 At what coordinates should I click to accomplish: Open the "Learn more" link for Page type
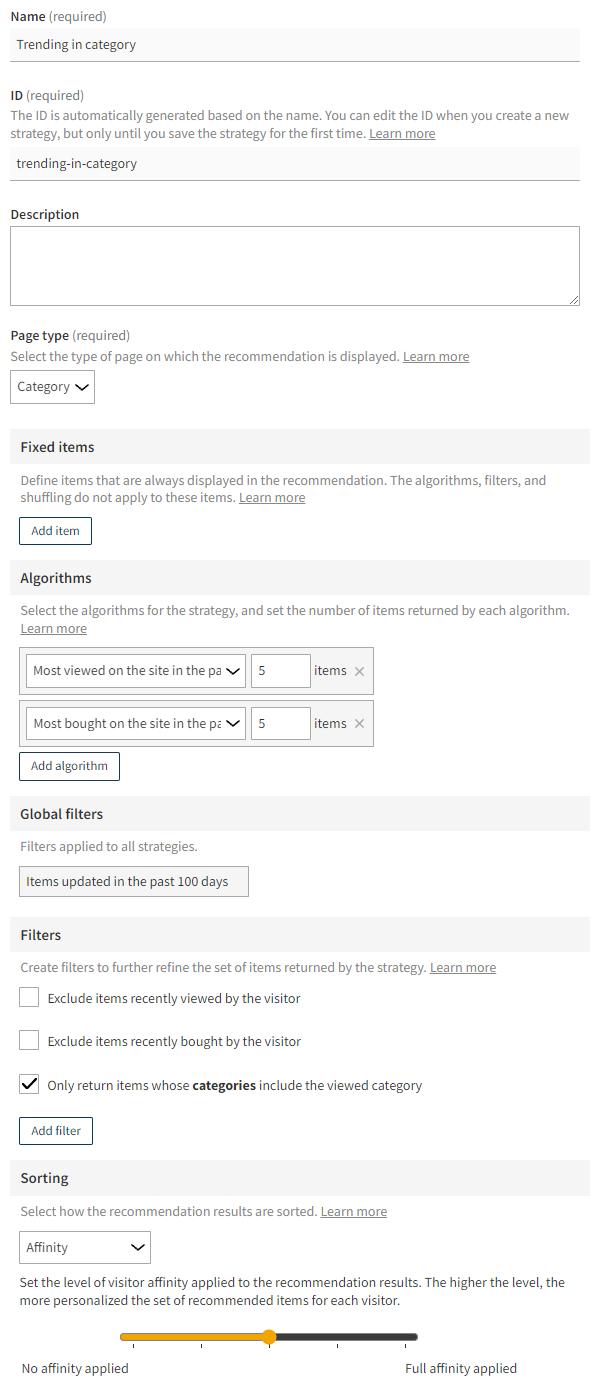click(x=435, y=355)
